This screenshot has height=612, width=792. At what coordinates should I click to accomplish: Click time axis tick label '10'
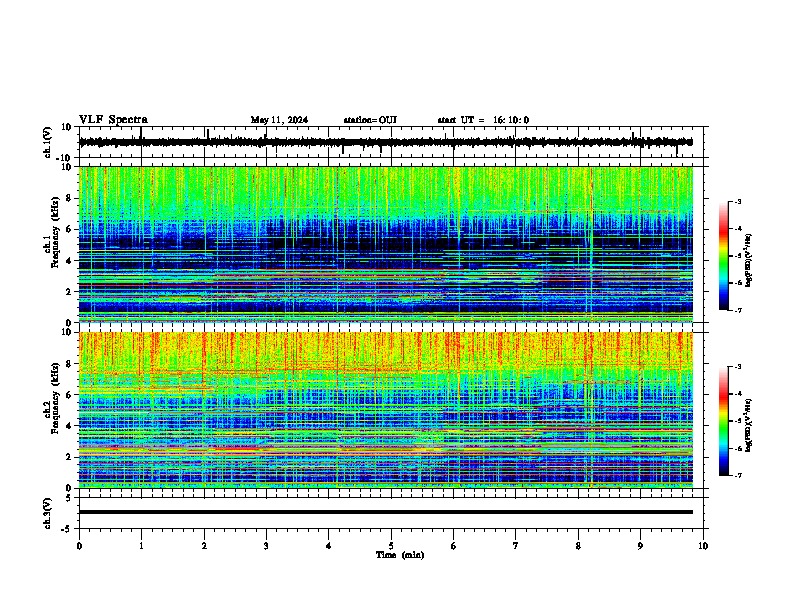pyautogui.click(x=703, y=546)
